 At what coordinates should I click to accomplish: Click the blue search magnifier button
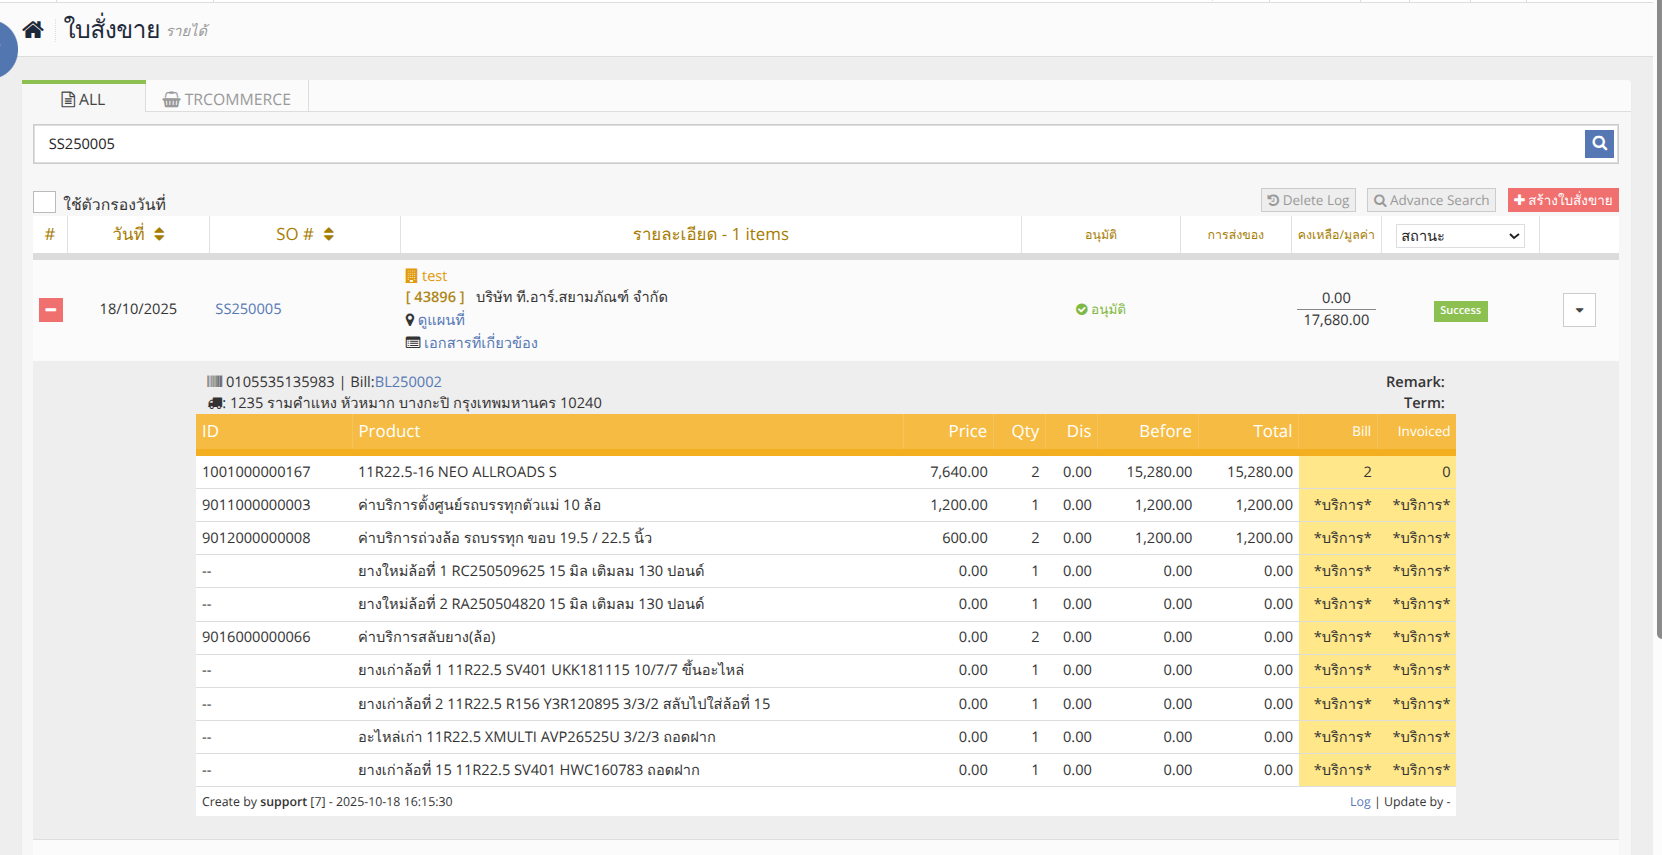click(x=1599, y=144)
